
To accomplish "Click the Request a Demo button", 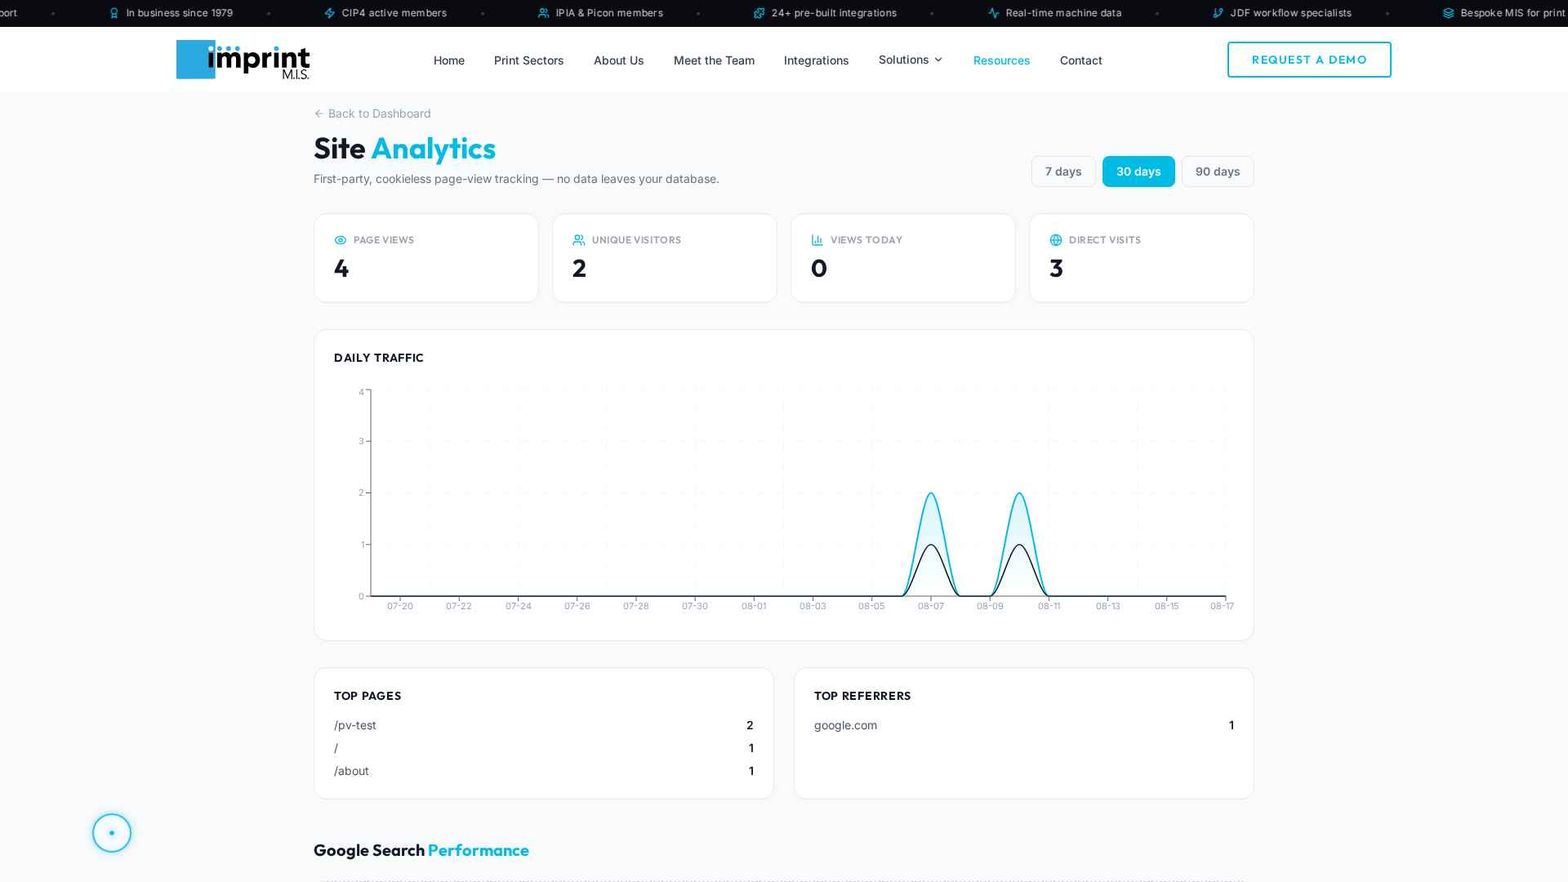I will (x=1309, y=60).
